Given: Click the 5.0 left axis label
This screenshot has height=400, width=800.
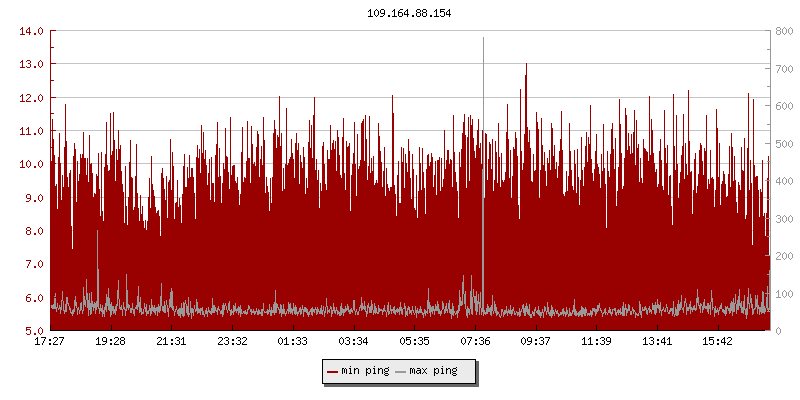Looking at the screenshot, I should click(x=31, y=331).
